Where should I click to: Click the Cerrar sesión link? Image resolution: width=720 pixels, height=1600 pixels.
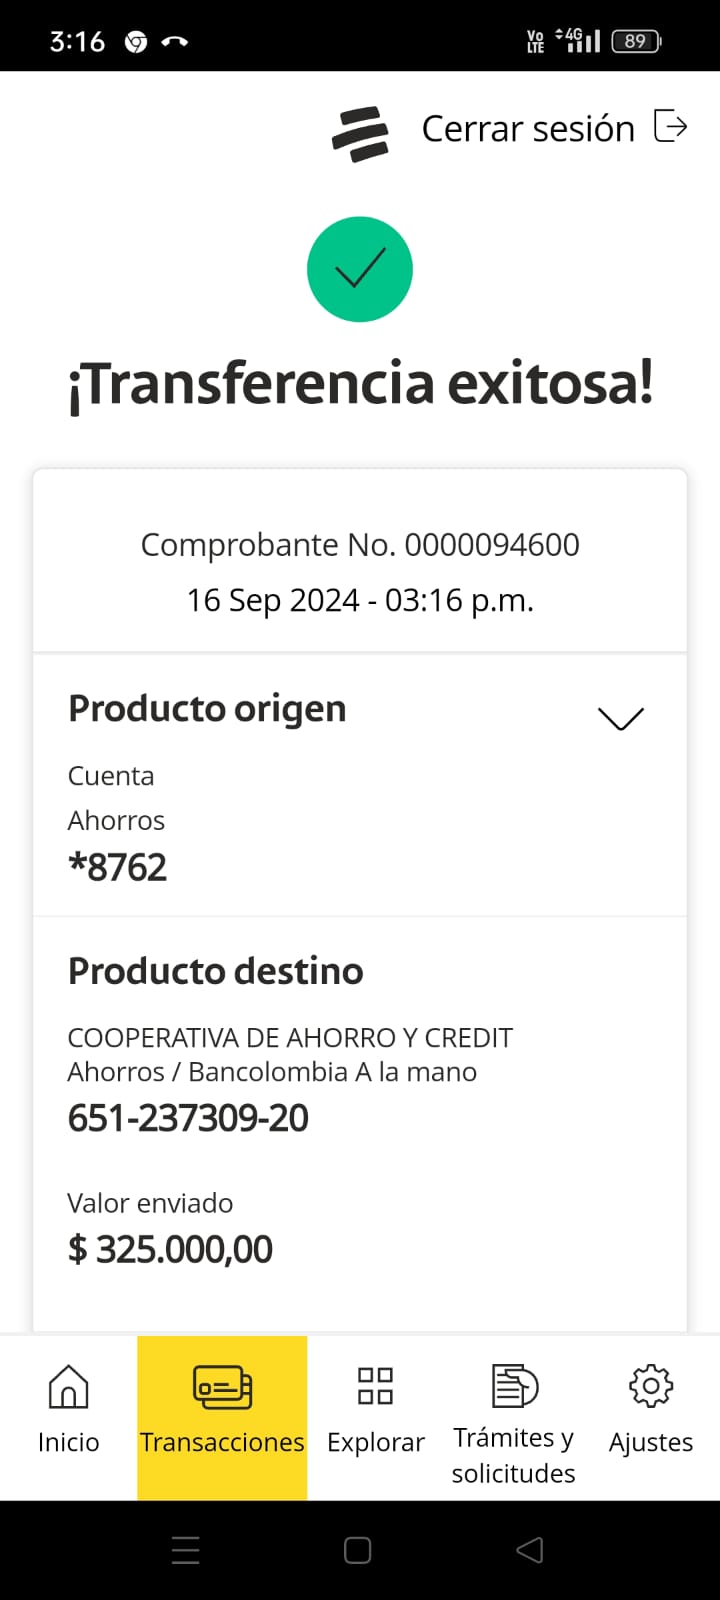point(528,129)
